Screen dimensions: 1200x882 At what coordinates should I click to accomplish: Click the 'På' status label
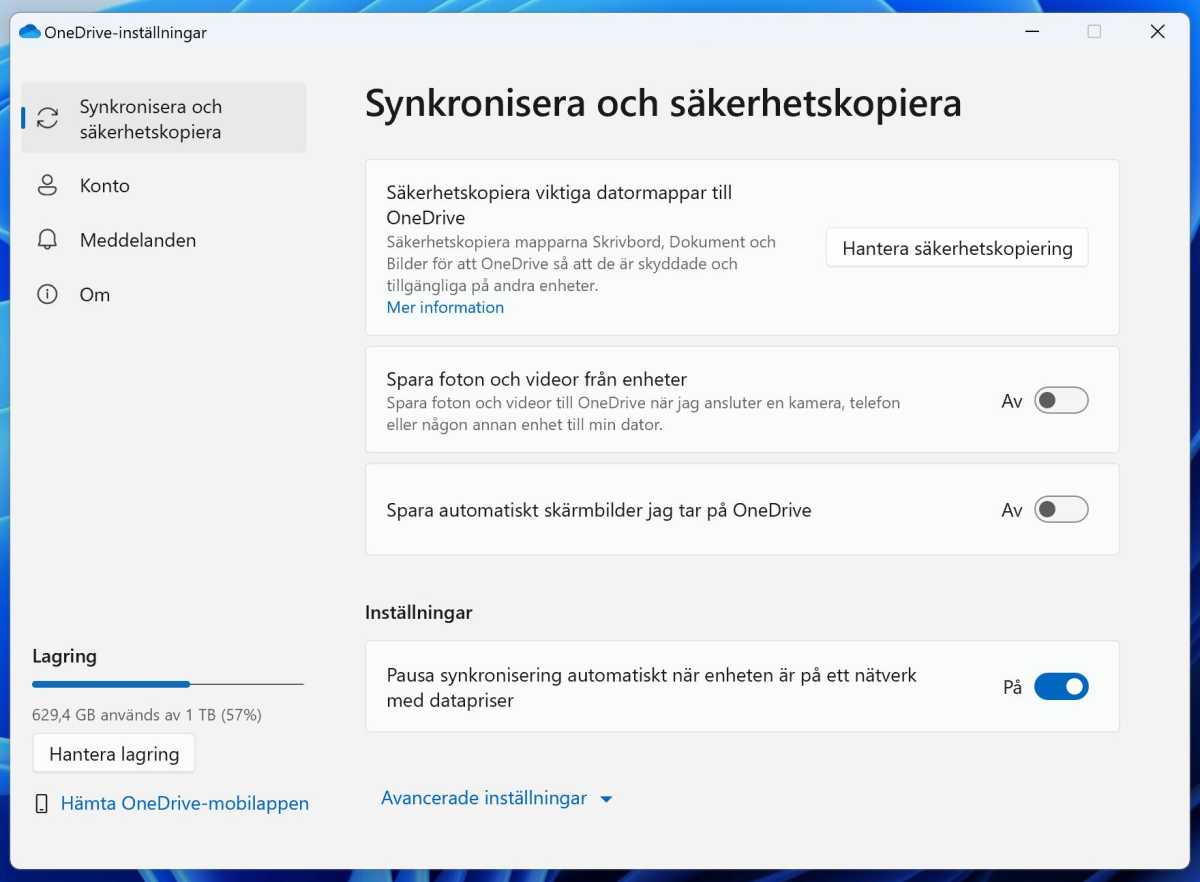(1012, 687)
